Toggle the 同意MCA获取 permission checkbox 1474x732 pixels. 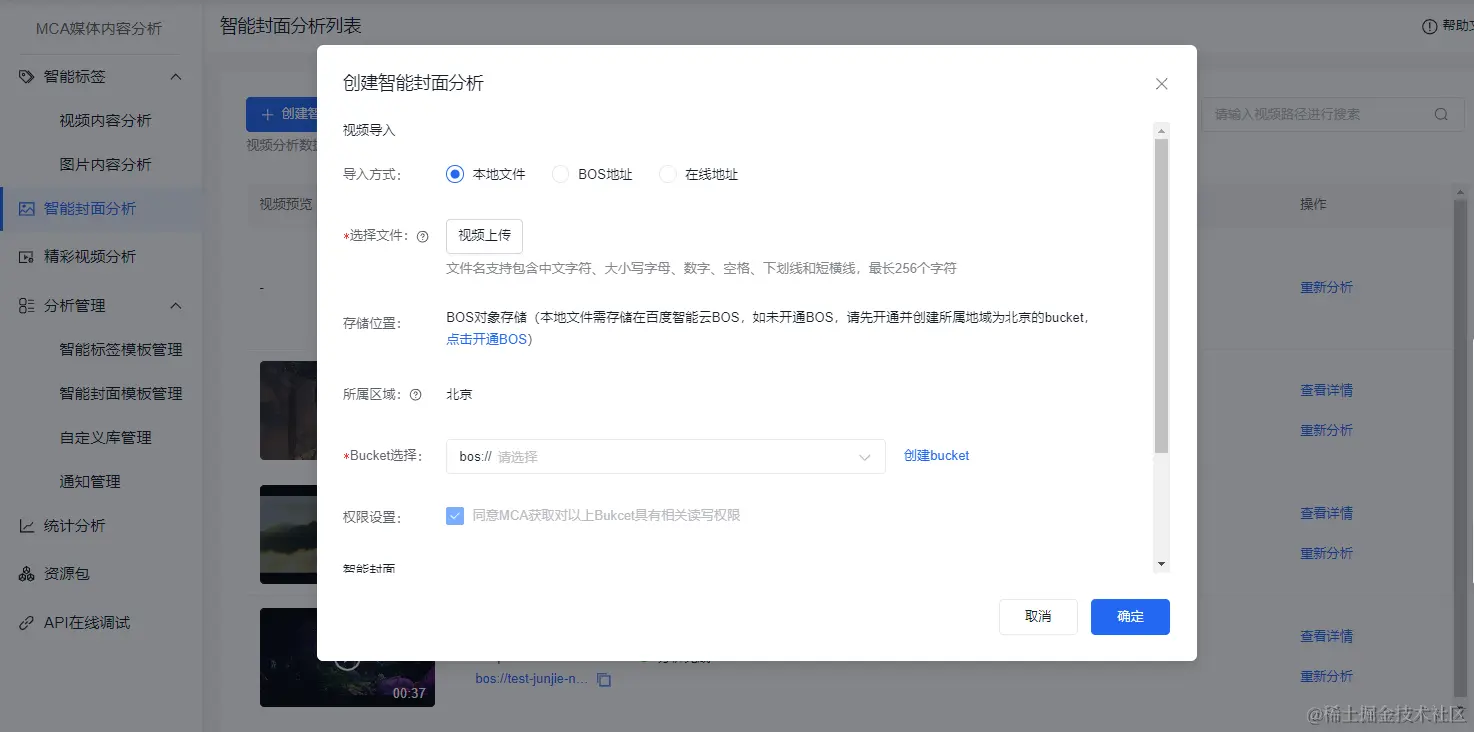[x=455, y=515]
